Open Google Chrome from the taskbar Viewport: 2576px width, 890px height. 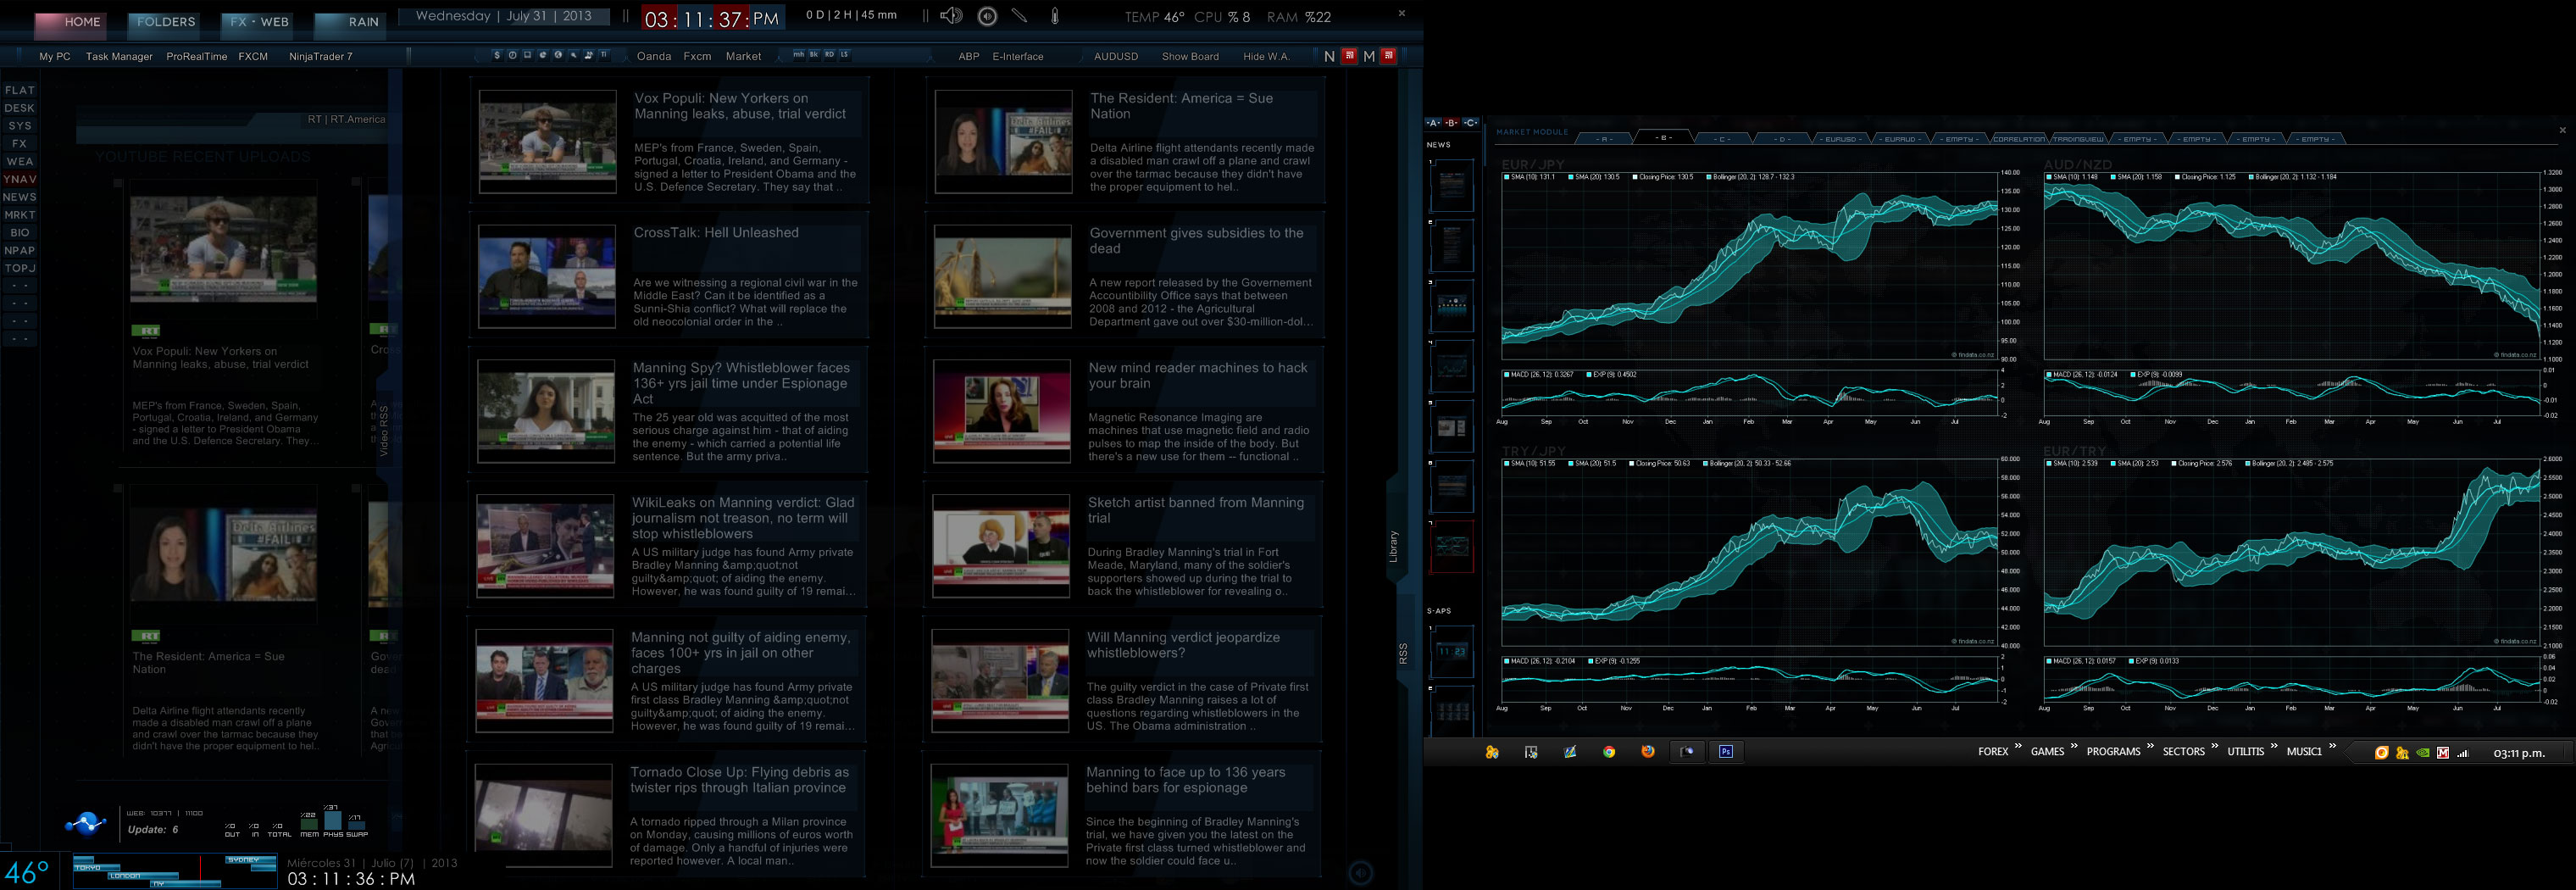1609,752
